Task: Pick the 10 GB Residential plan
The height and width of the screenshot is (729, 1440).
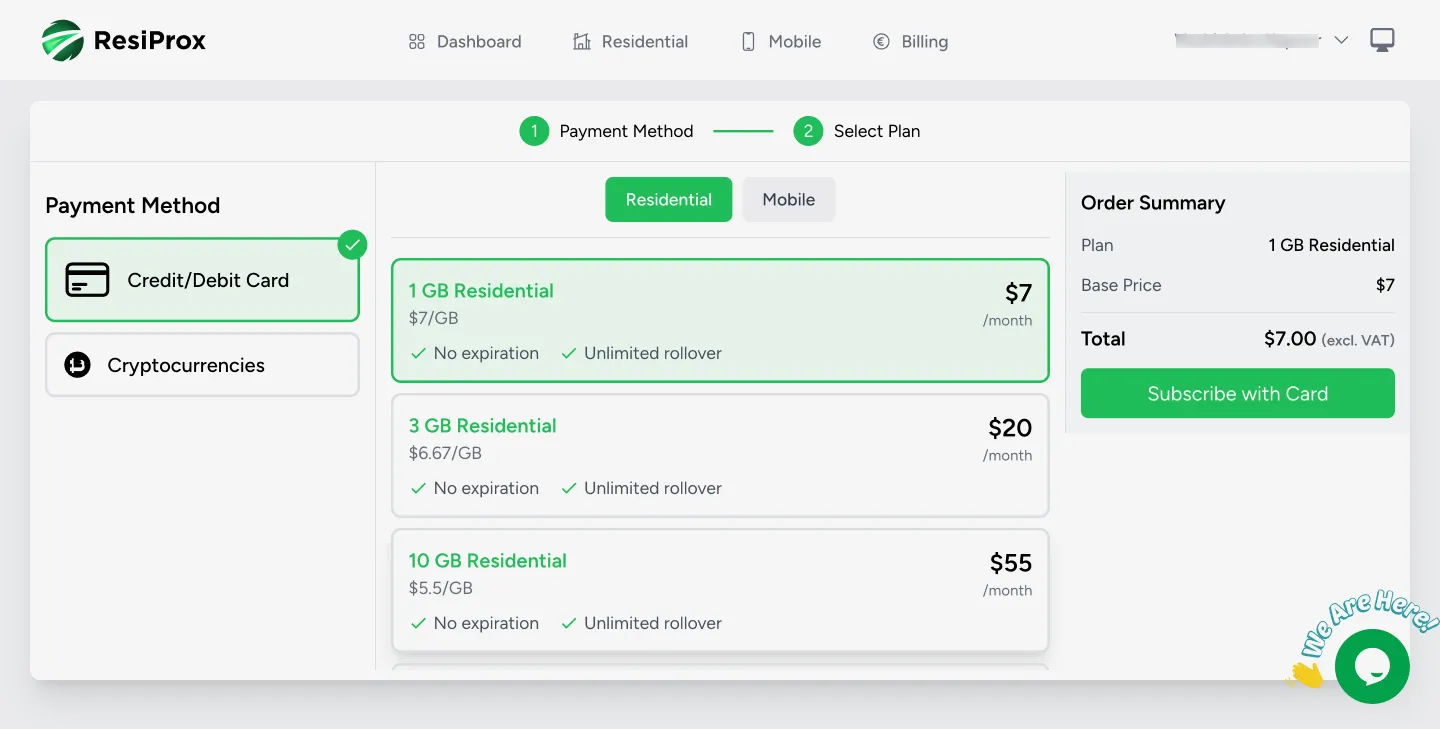Action: [720, 590]
